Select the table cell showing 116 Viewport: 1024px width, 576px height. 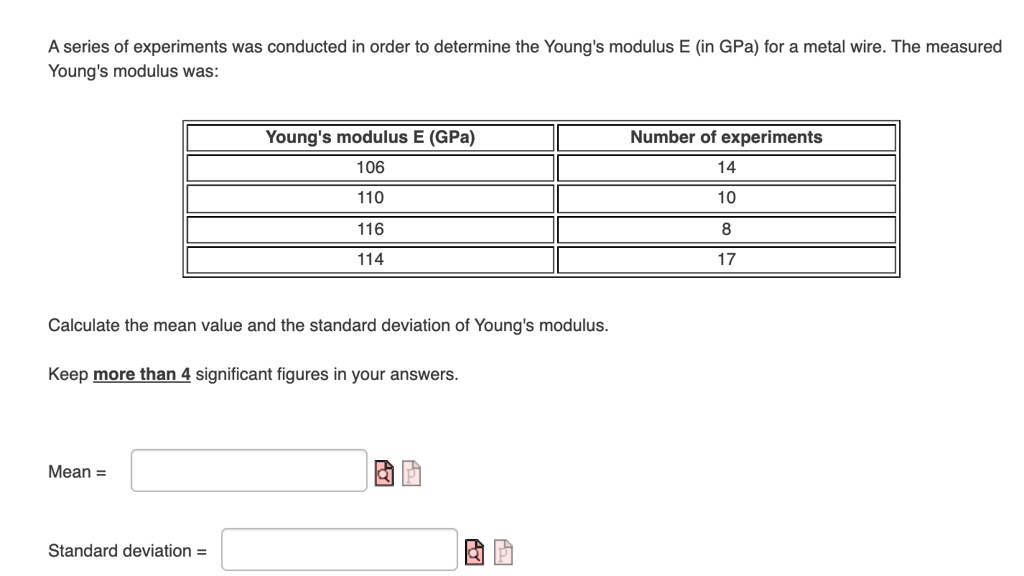(x=371, y=229)
